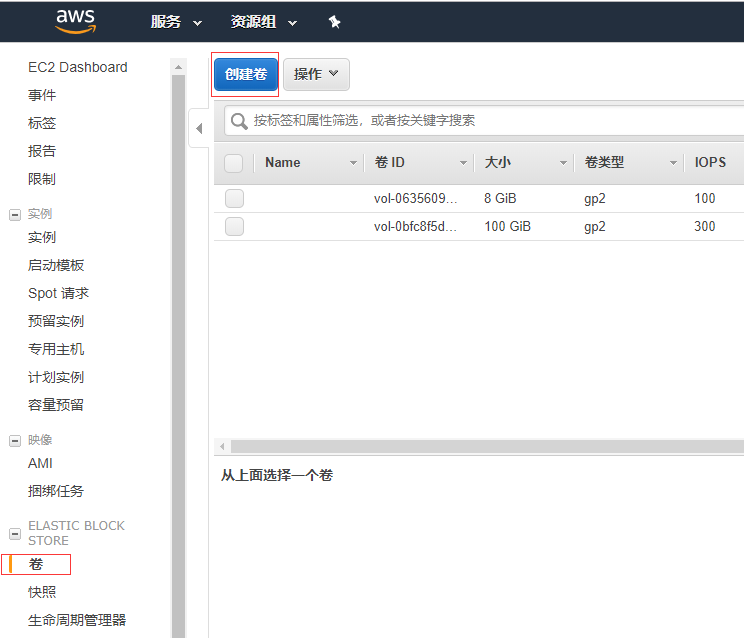The height and width of the screenshot is (638, 744).
Task: Collapse the 映像 section minus icon
Action: tap(14, 440)
